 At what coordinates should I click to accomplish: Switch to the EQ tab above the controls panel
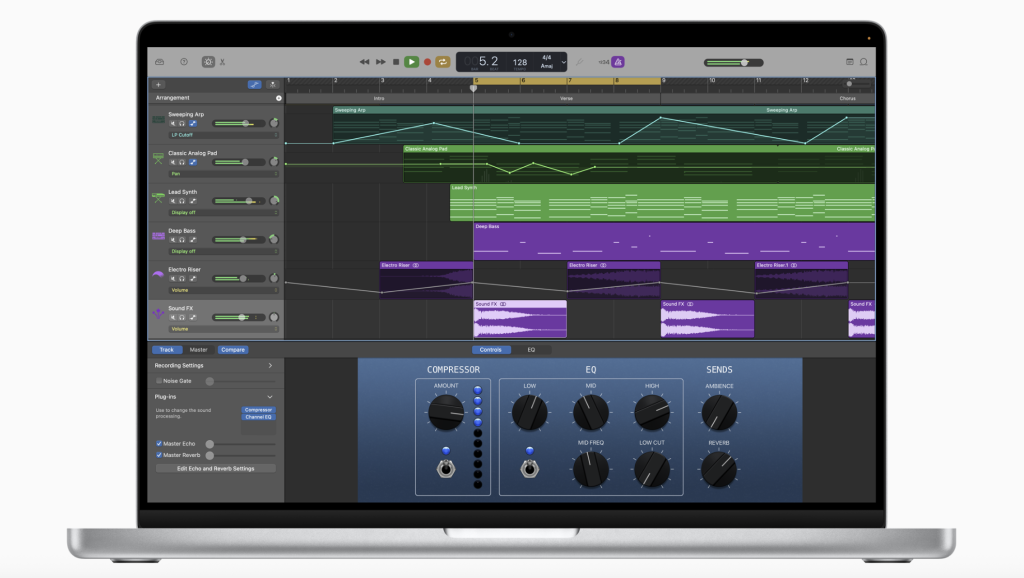coord(532,349)
